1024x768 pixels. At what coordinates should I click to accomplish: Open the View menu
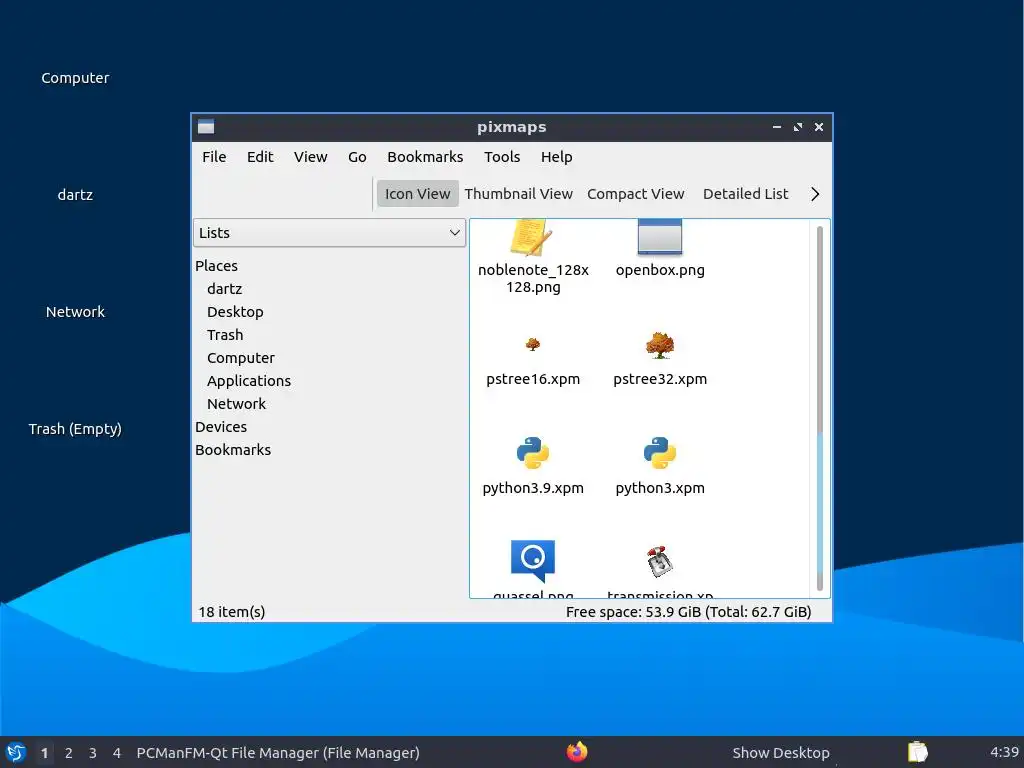point(310,157)
